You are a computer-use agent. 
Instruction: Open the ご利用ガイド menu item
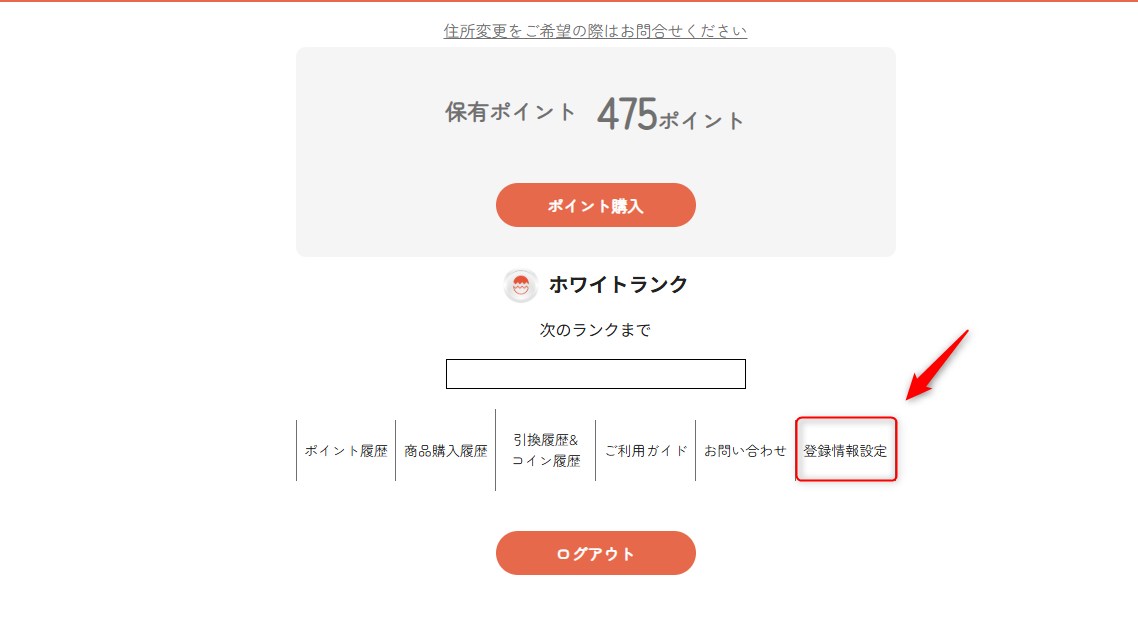tap(646, 451)
